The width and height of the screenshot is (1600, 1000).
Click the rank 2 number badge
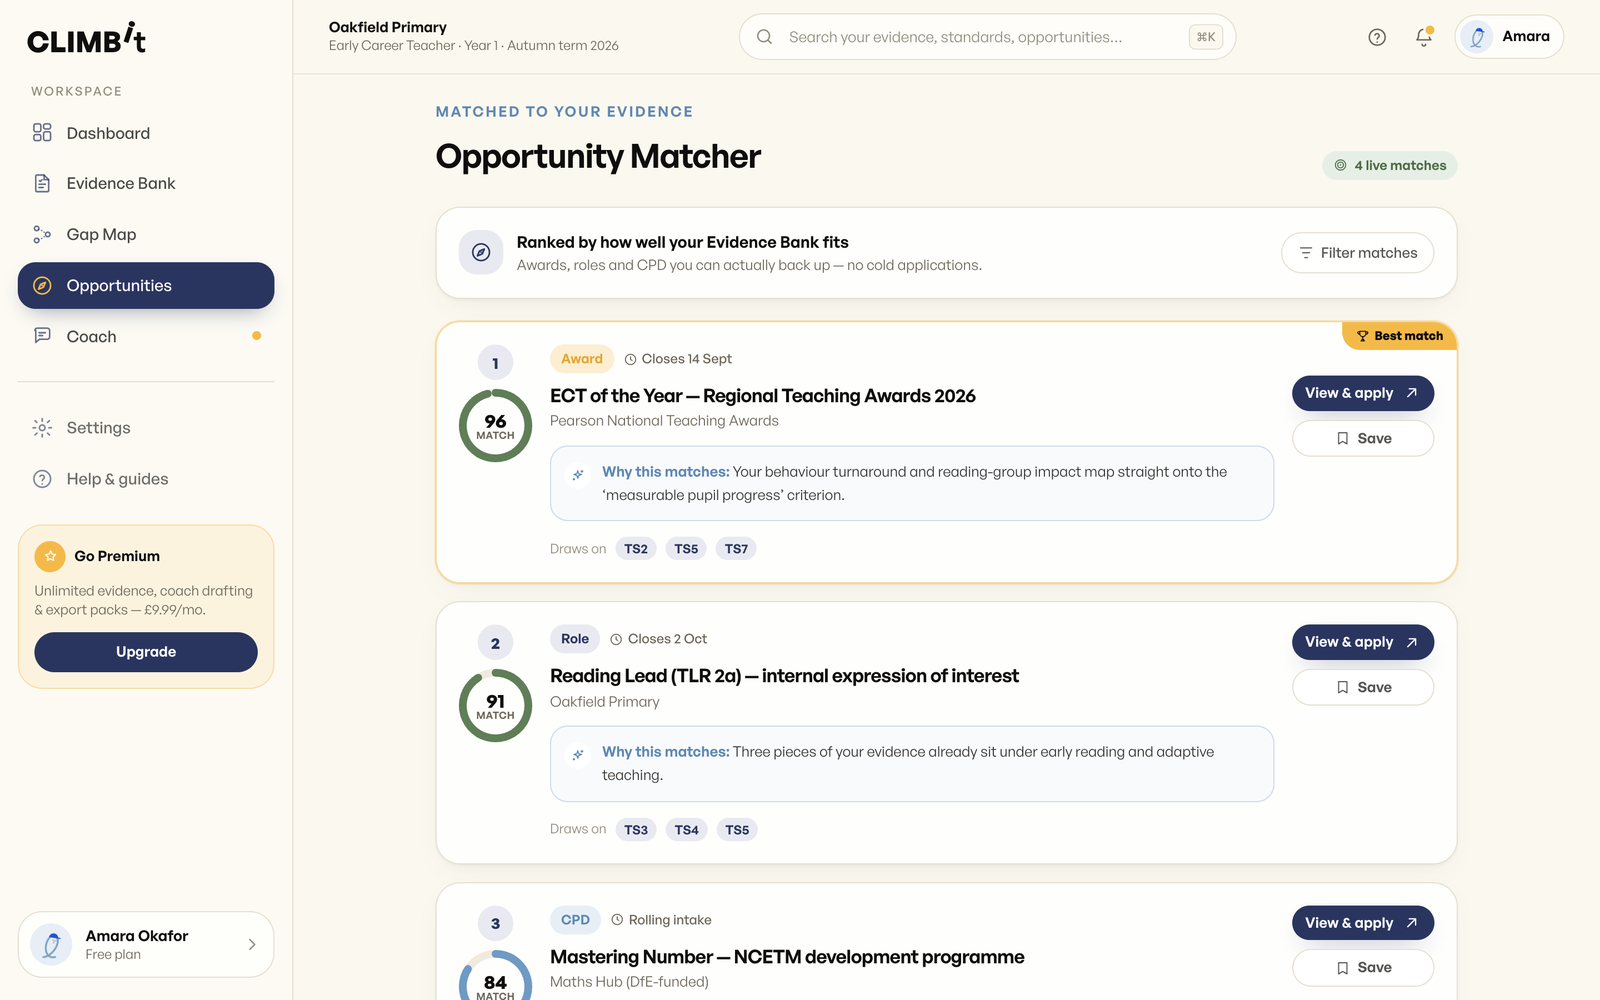pos(495,643)
